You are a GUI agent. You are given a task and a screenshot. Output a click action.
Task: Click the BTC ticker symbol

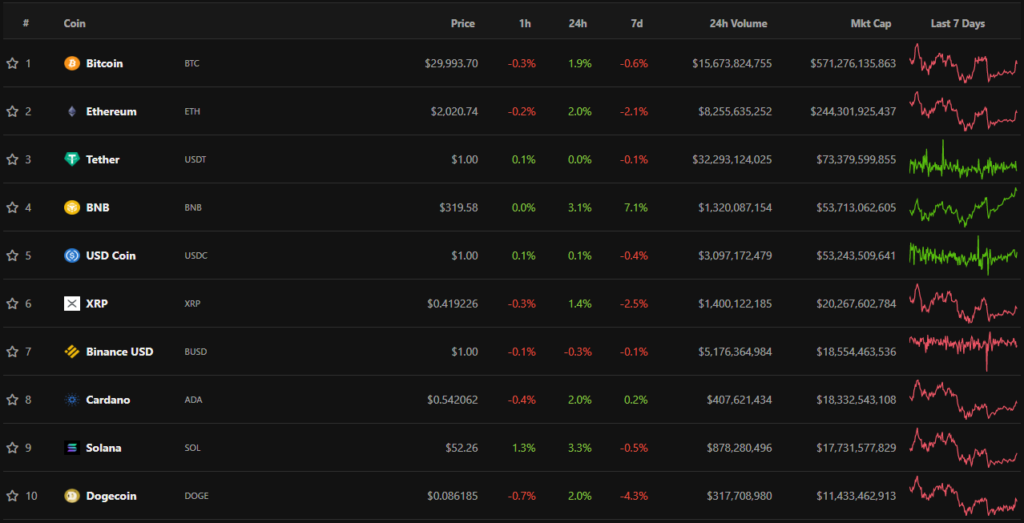(192, 64)
